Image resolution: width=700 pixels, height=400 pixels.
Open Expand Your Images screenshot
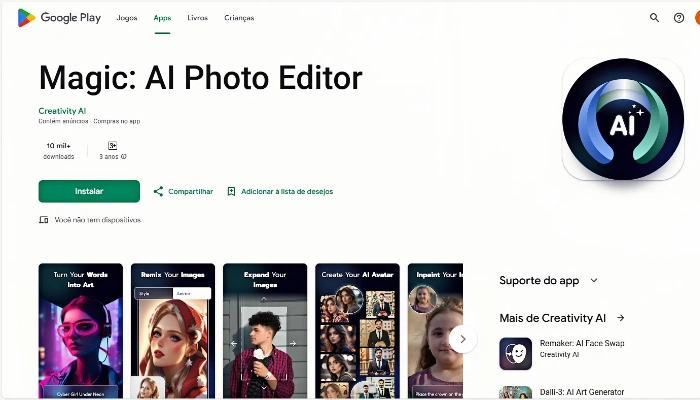coord(265,331)
